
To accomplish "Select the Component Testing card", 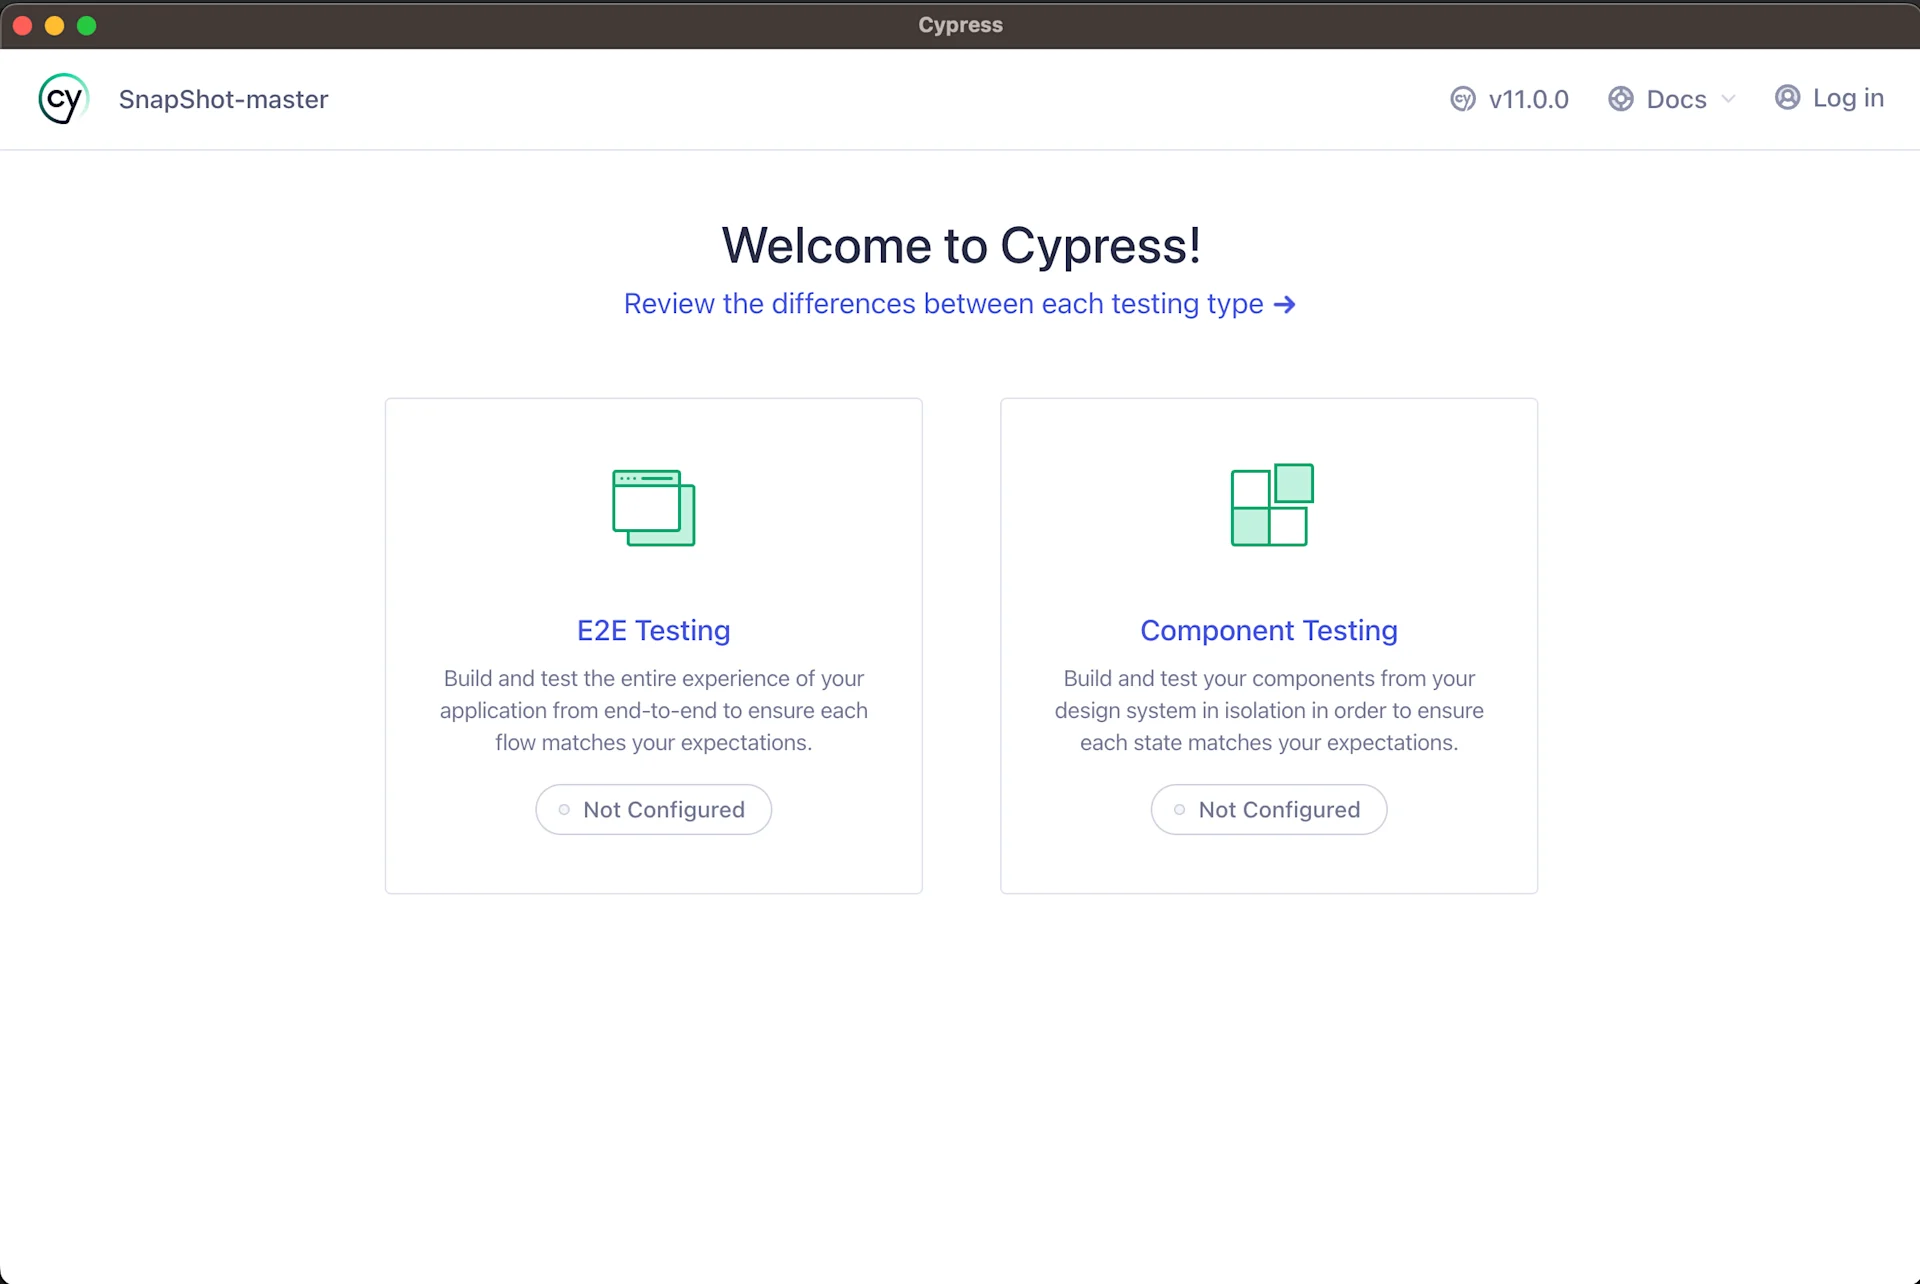I will coord(1268,646).
